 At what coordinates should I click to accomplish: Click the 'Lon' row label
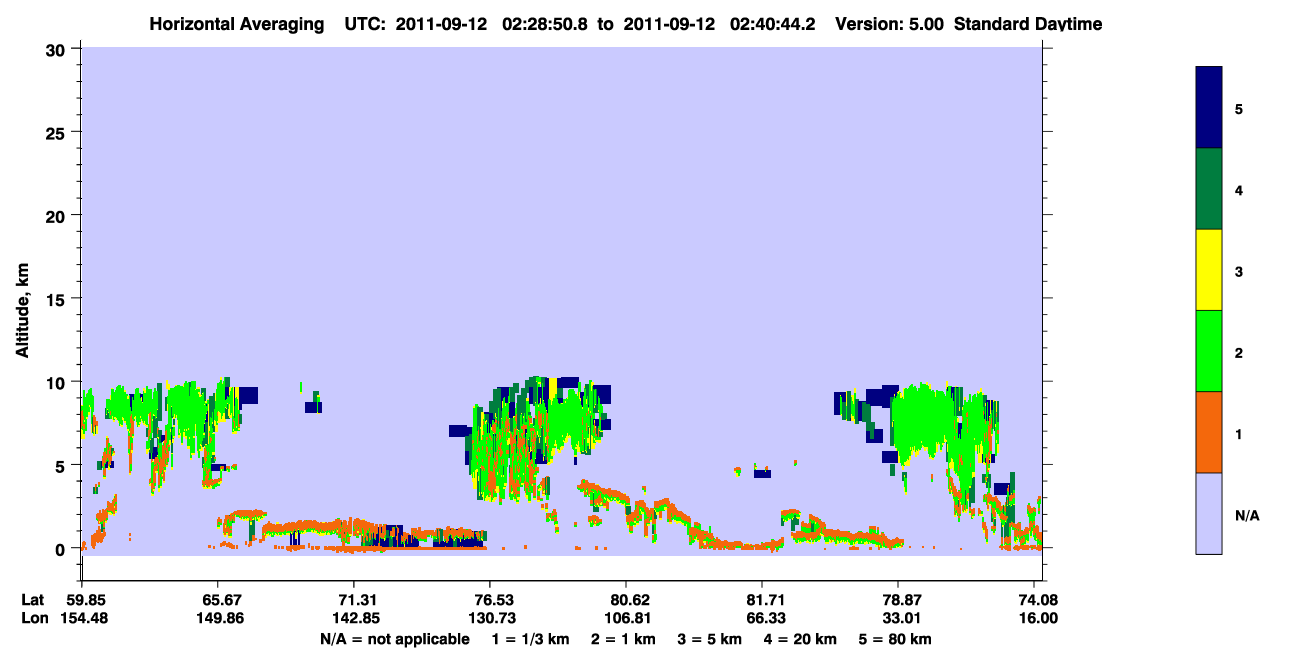(33, 618)
